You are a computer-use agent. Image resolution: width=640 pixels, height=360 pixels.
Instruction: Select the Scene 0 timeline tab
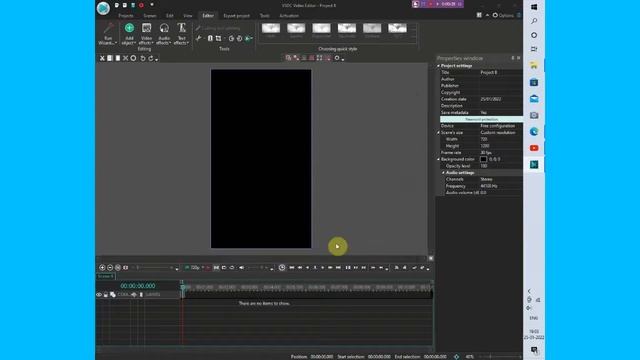pyautogui.click(x=106, y=276)
